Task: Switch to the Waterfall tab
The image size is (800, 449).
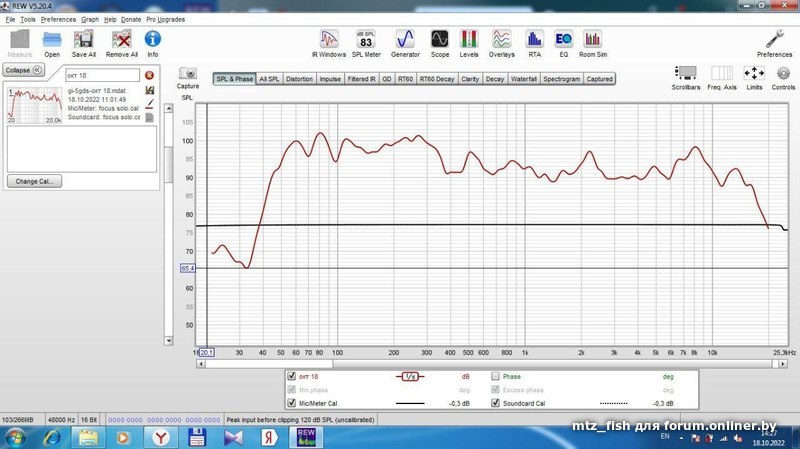Action: click(524, 78)
